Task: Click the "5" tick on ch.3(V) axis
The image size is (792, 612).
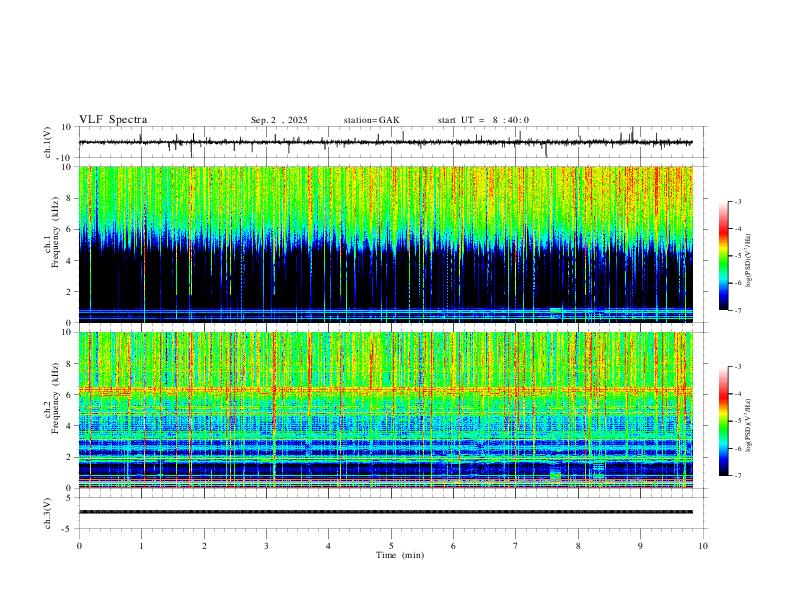Action: (x=69, y=498)
